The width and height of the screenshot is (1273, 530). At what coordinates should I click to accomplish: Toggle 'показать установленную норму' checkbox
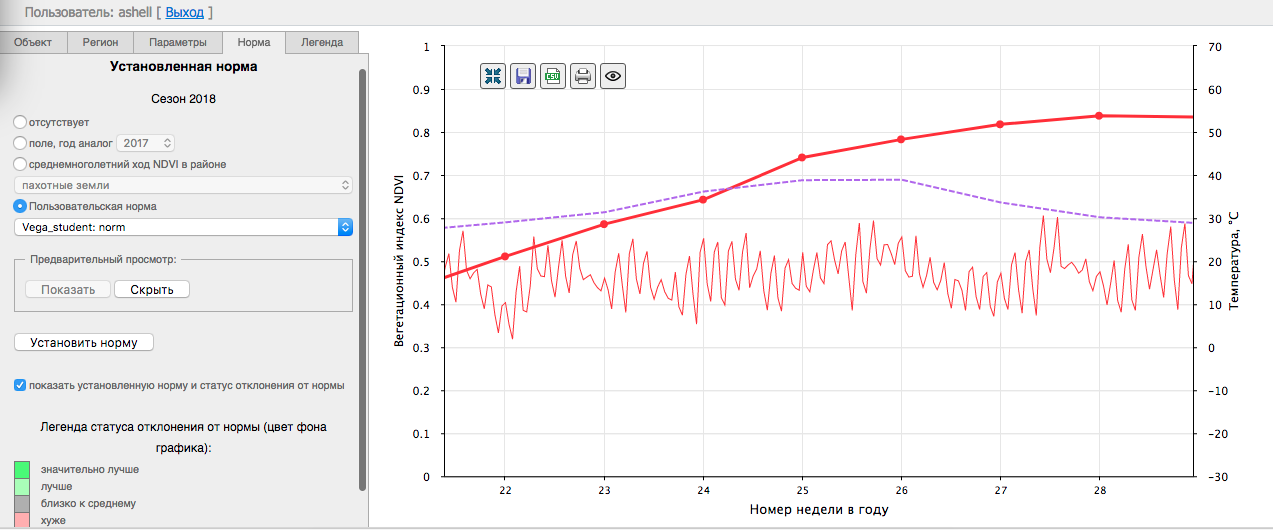pyautogui.click(x=20, y=385)
